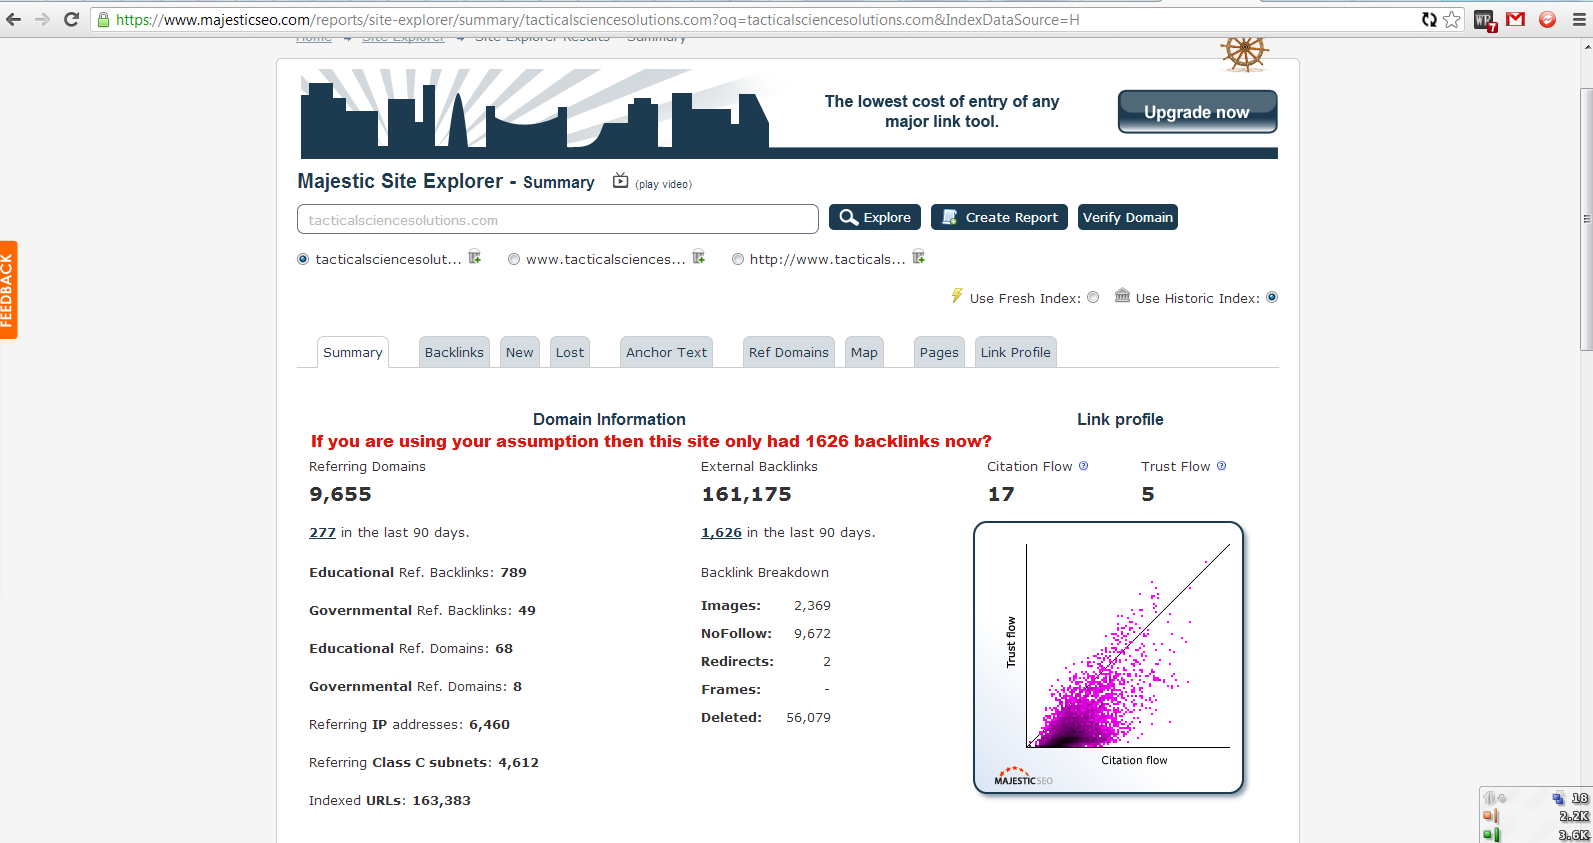Screen dimensions: 1593x843
Task: Open the Gmail extension icon
Action: pyautogui.click(x=1516, y=19)
